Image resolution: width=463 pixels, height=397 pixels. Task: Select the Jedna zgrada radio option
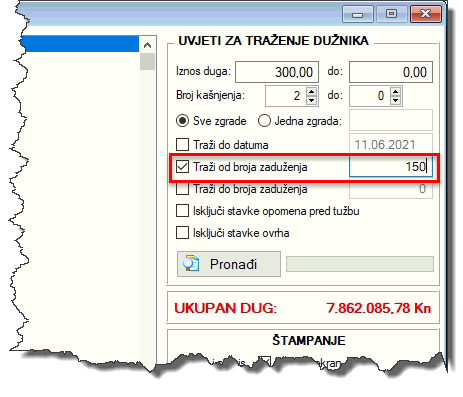tap(264, 121)
